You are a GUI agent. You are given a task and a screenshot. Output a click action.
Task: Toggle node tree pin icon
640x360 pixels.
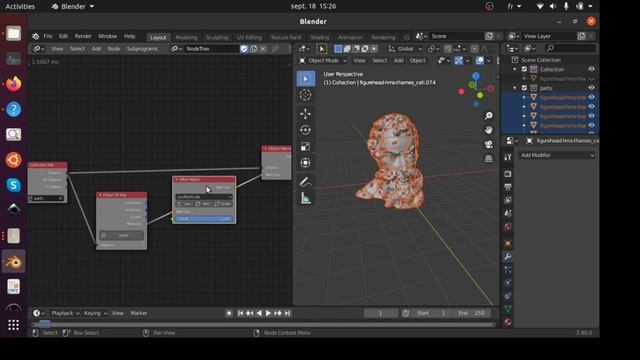click(276, 49)
